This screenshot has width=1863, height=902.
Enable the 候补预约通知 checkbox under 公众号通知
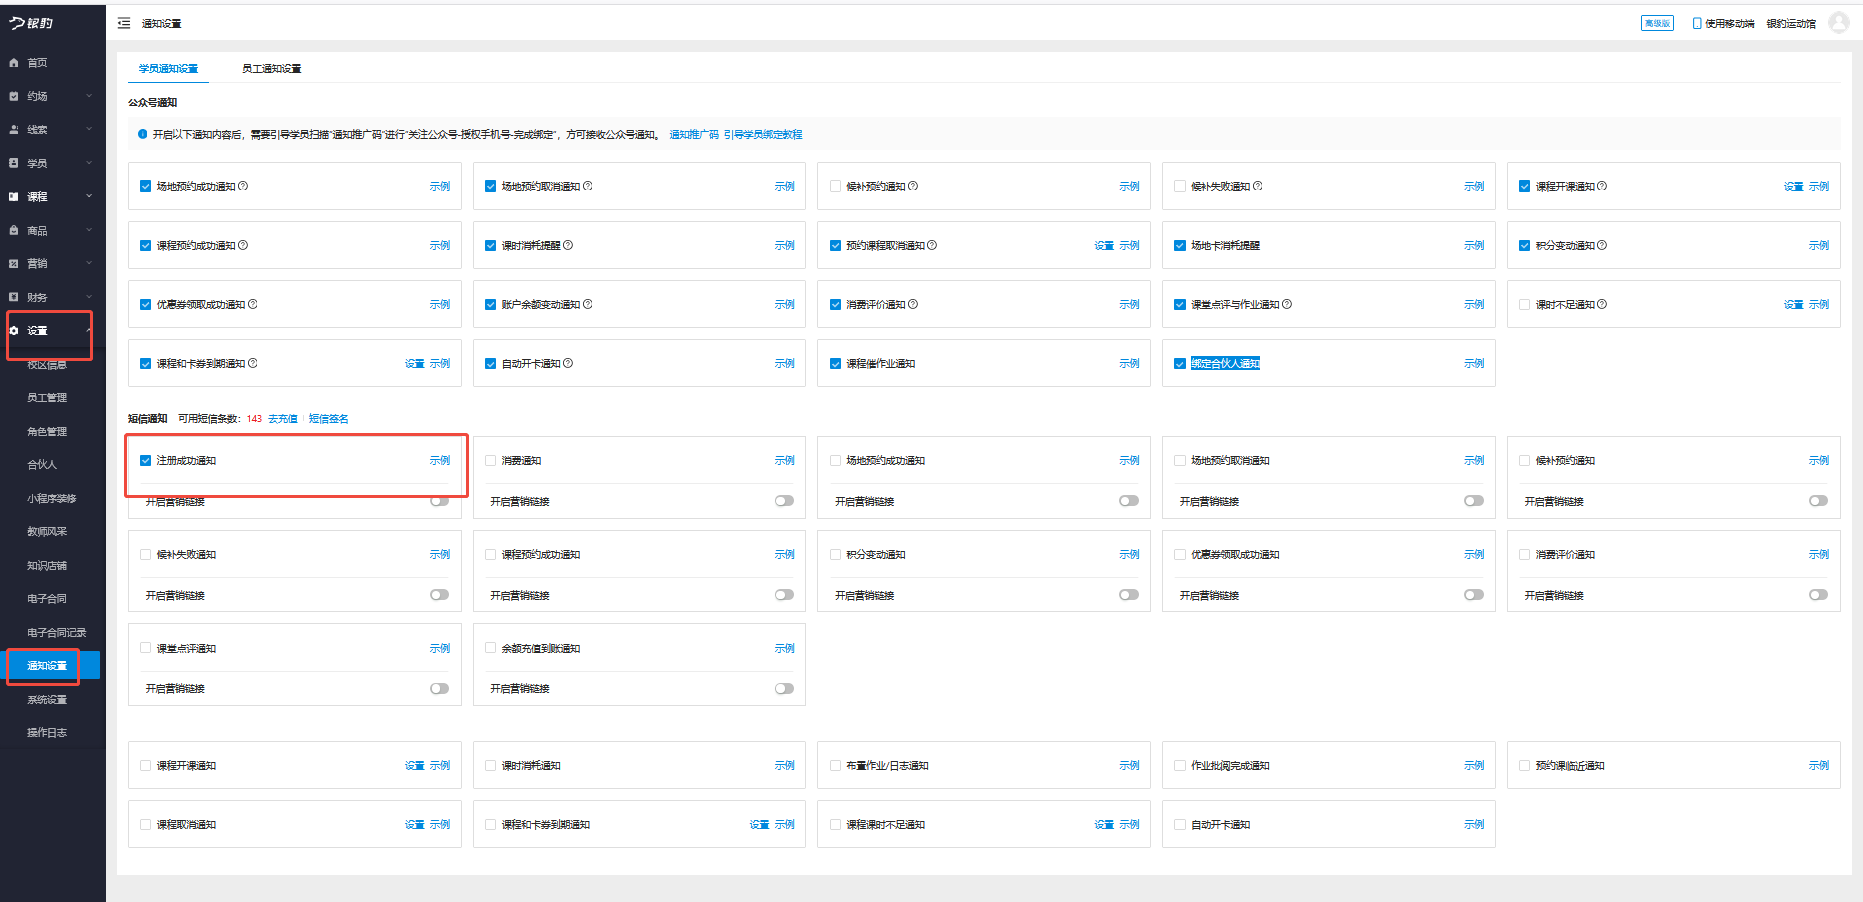836,186
